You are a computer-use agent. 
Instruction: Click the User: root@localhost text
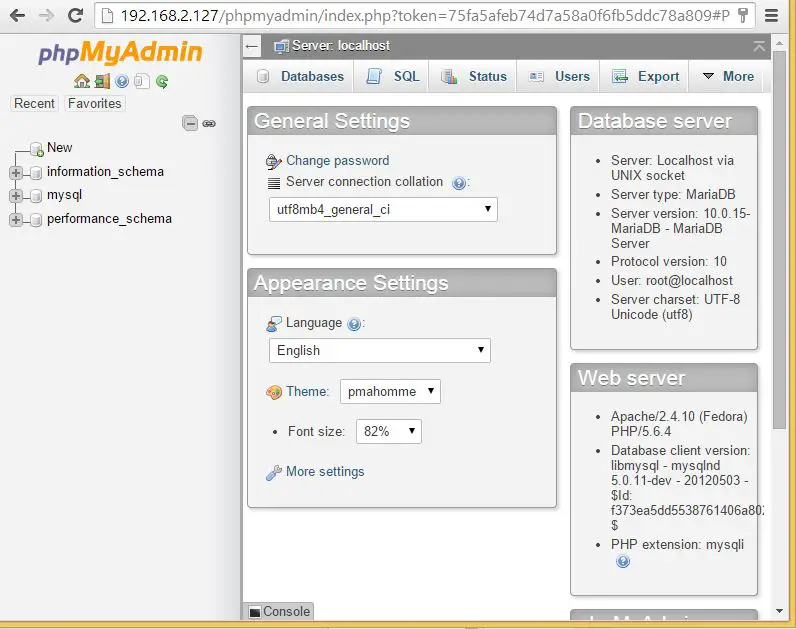click(672, 281)
